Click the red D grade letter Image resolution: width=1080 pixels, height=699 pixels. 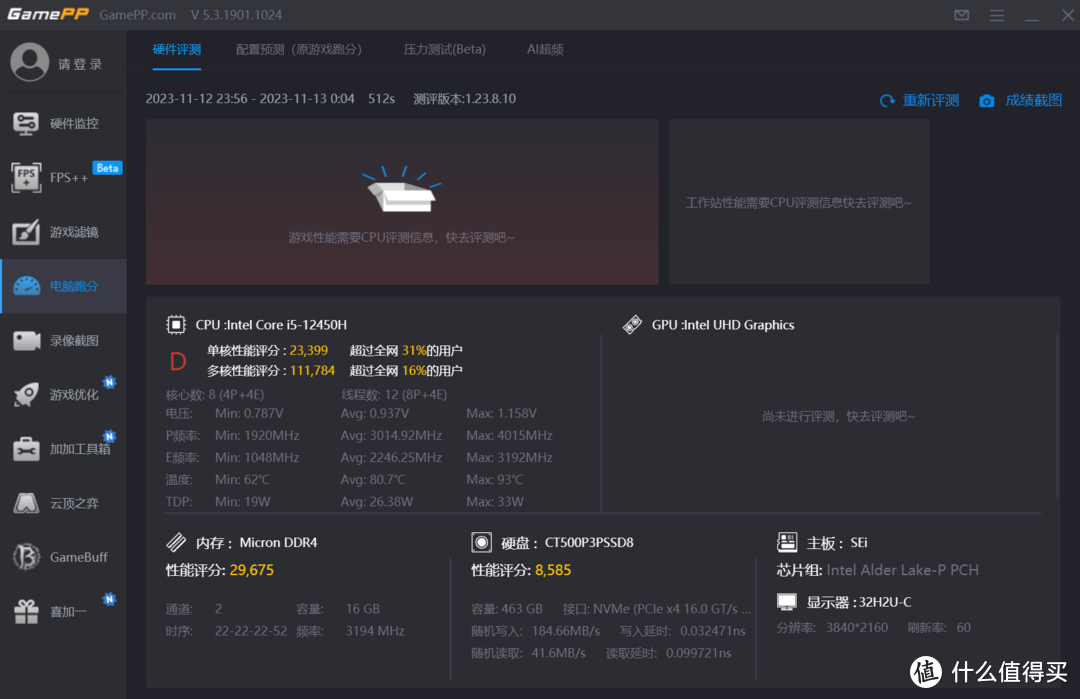tap(178, 361)
